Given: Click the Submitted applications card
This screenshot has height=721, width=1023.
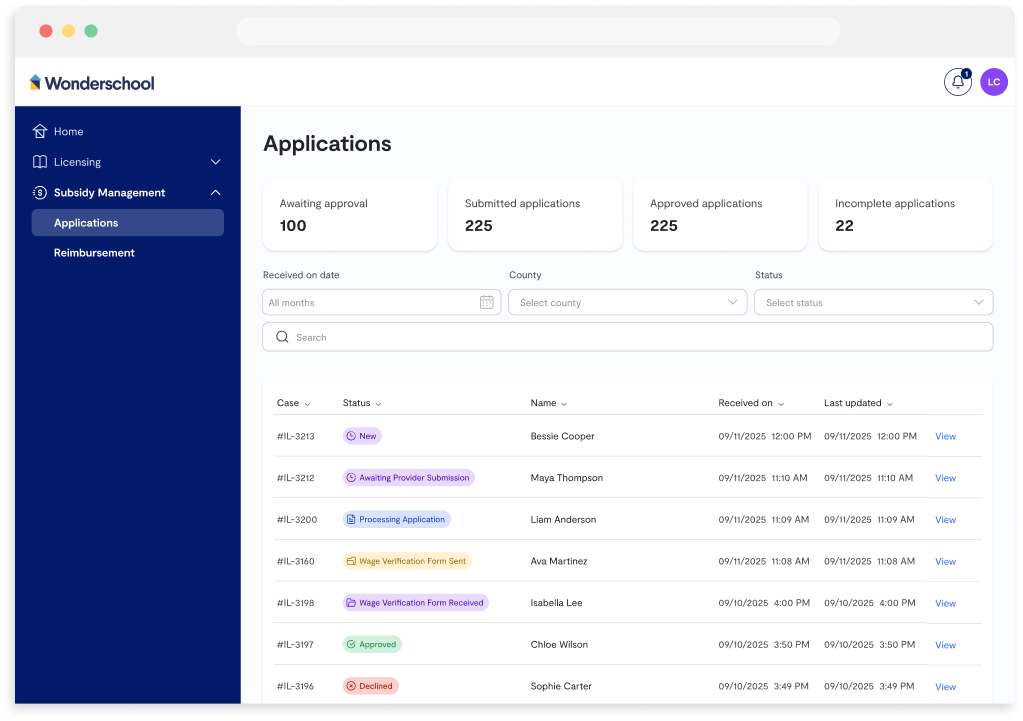Looking at the screenshot, I should [x=535, y=215].
